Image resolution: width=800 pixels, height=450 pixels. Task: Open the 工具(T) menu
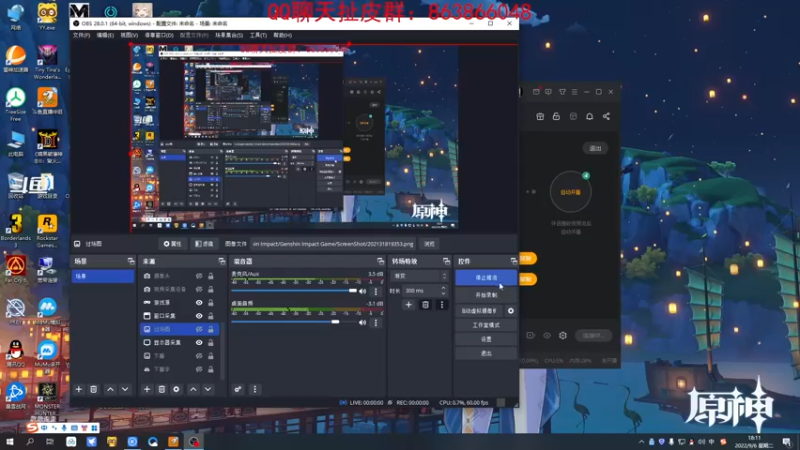258,35
